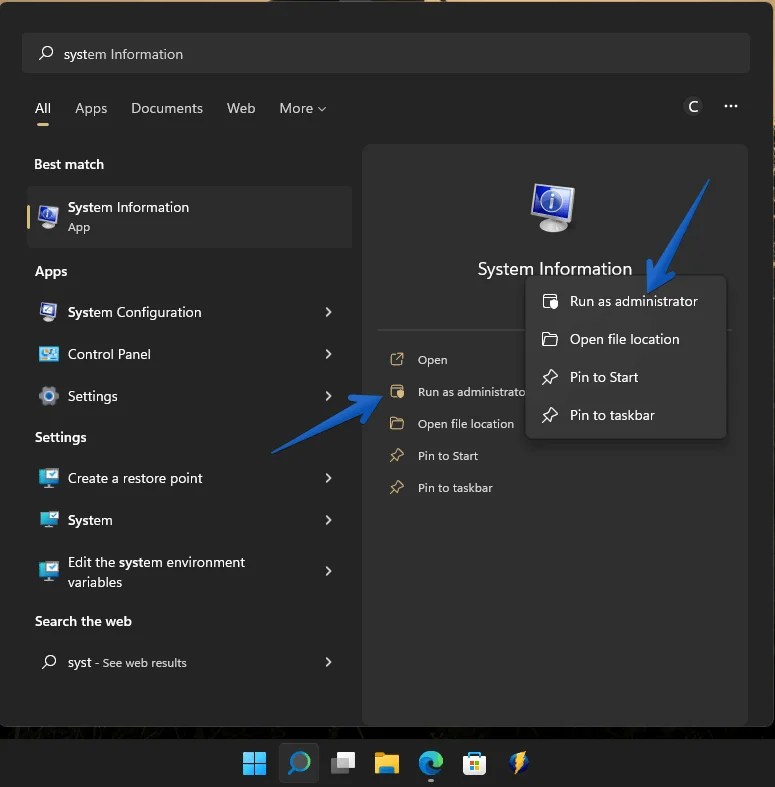
Task: Open Task View from the taskbar
Action: point(343,763)
